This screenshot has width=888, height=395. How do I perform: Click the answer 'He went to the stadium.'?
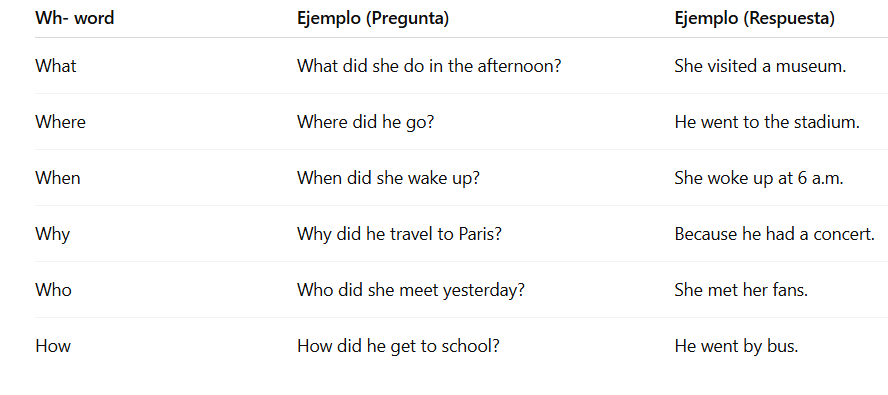(767, 122)
